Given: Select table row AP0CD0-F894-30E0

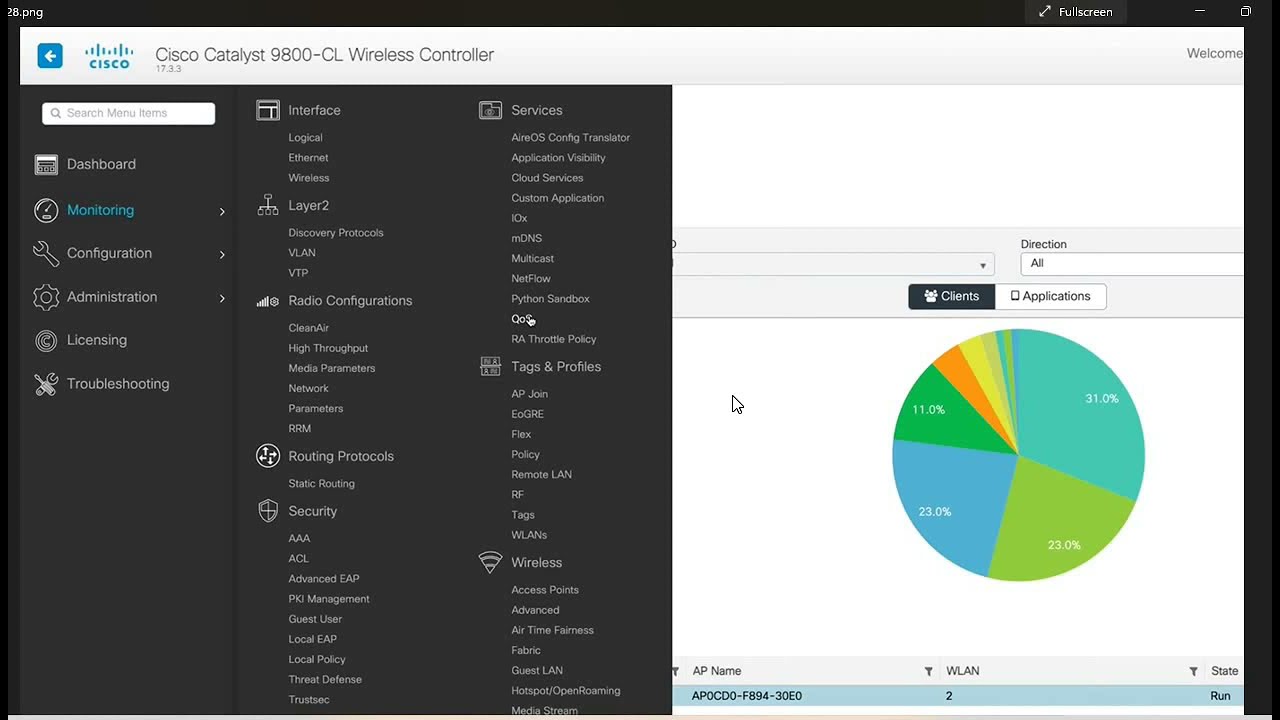Looking at the screenshot, I should [958, 696].
